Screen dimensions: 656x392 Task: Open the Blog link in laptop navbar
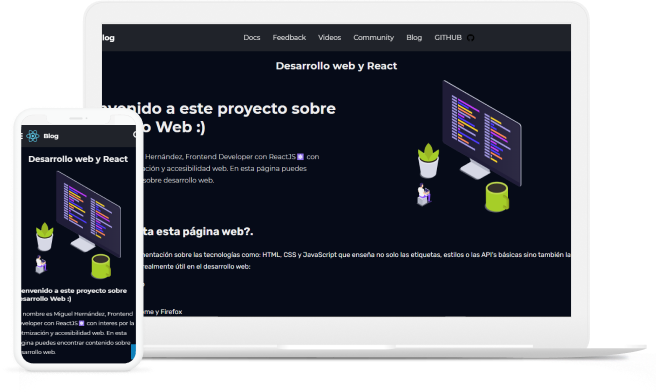coord(414,38)
